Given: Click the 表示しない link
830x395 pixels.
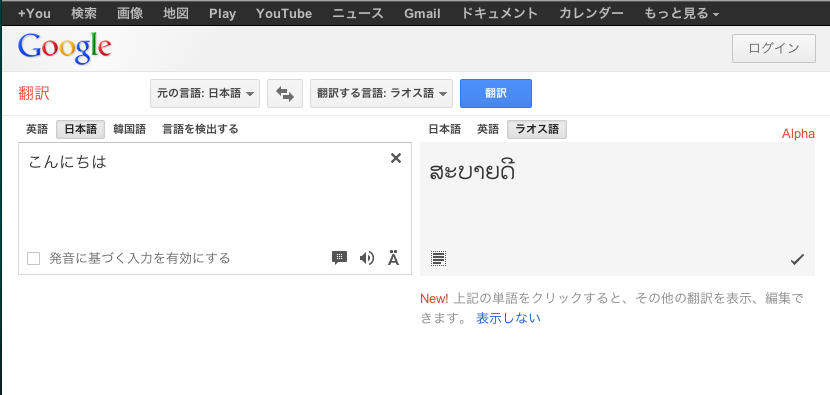Looking at the screenshot, I should (508, 318).
